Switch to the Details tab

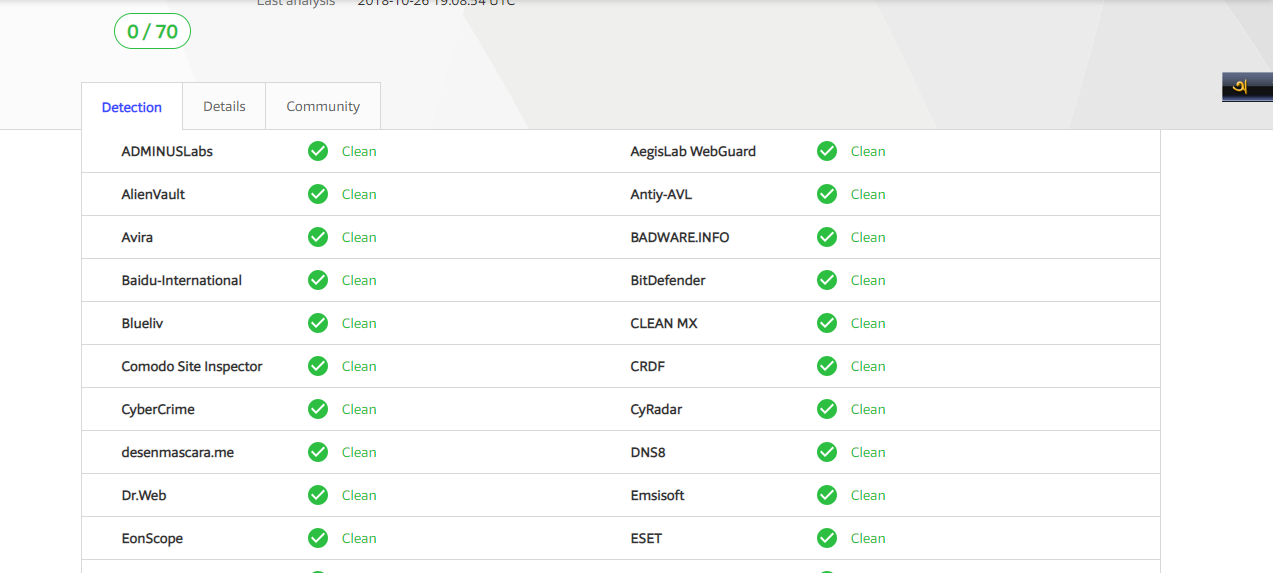pyautogui.click(x=224, y=106)
